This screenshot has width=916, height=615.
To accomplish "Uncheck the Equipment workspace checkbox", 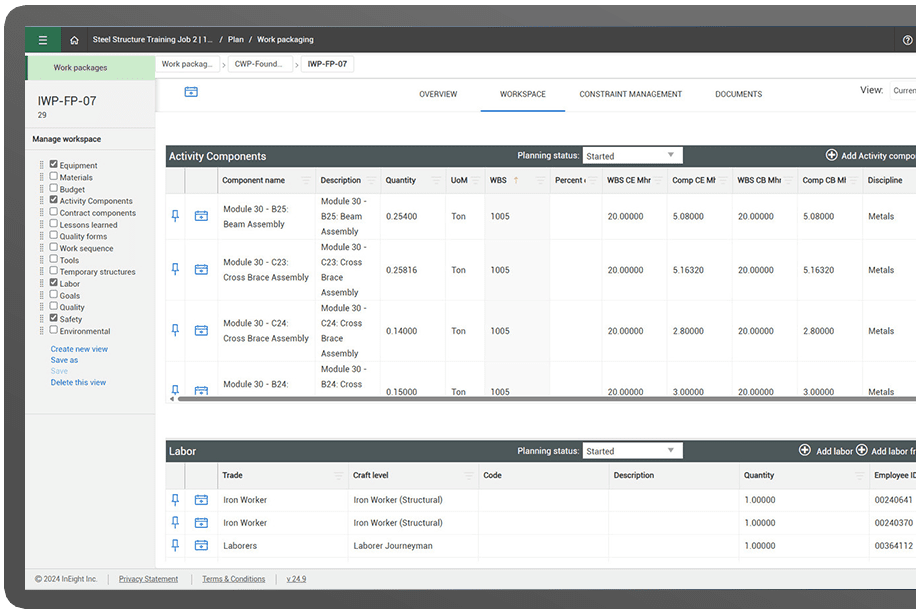I will 54,165.
